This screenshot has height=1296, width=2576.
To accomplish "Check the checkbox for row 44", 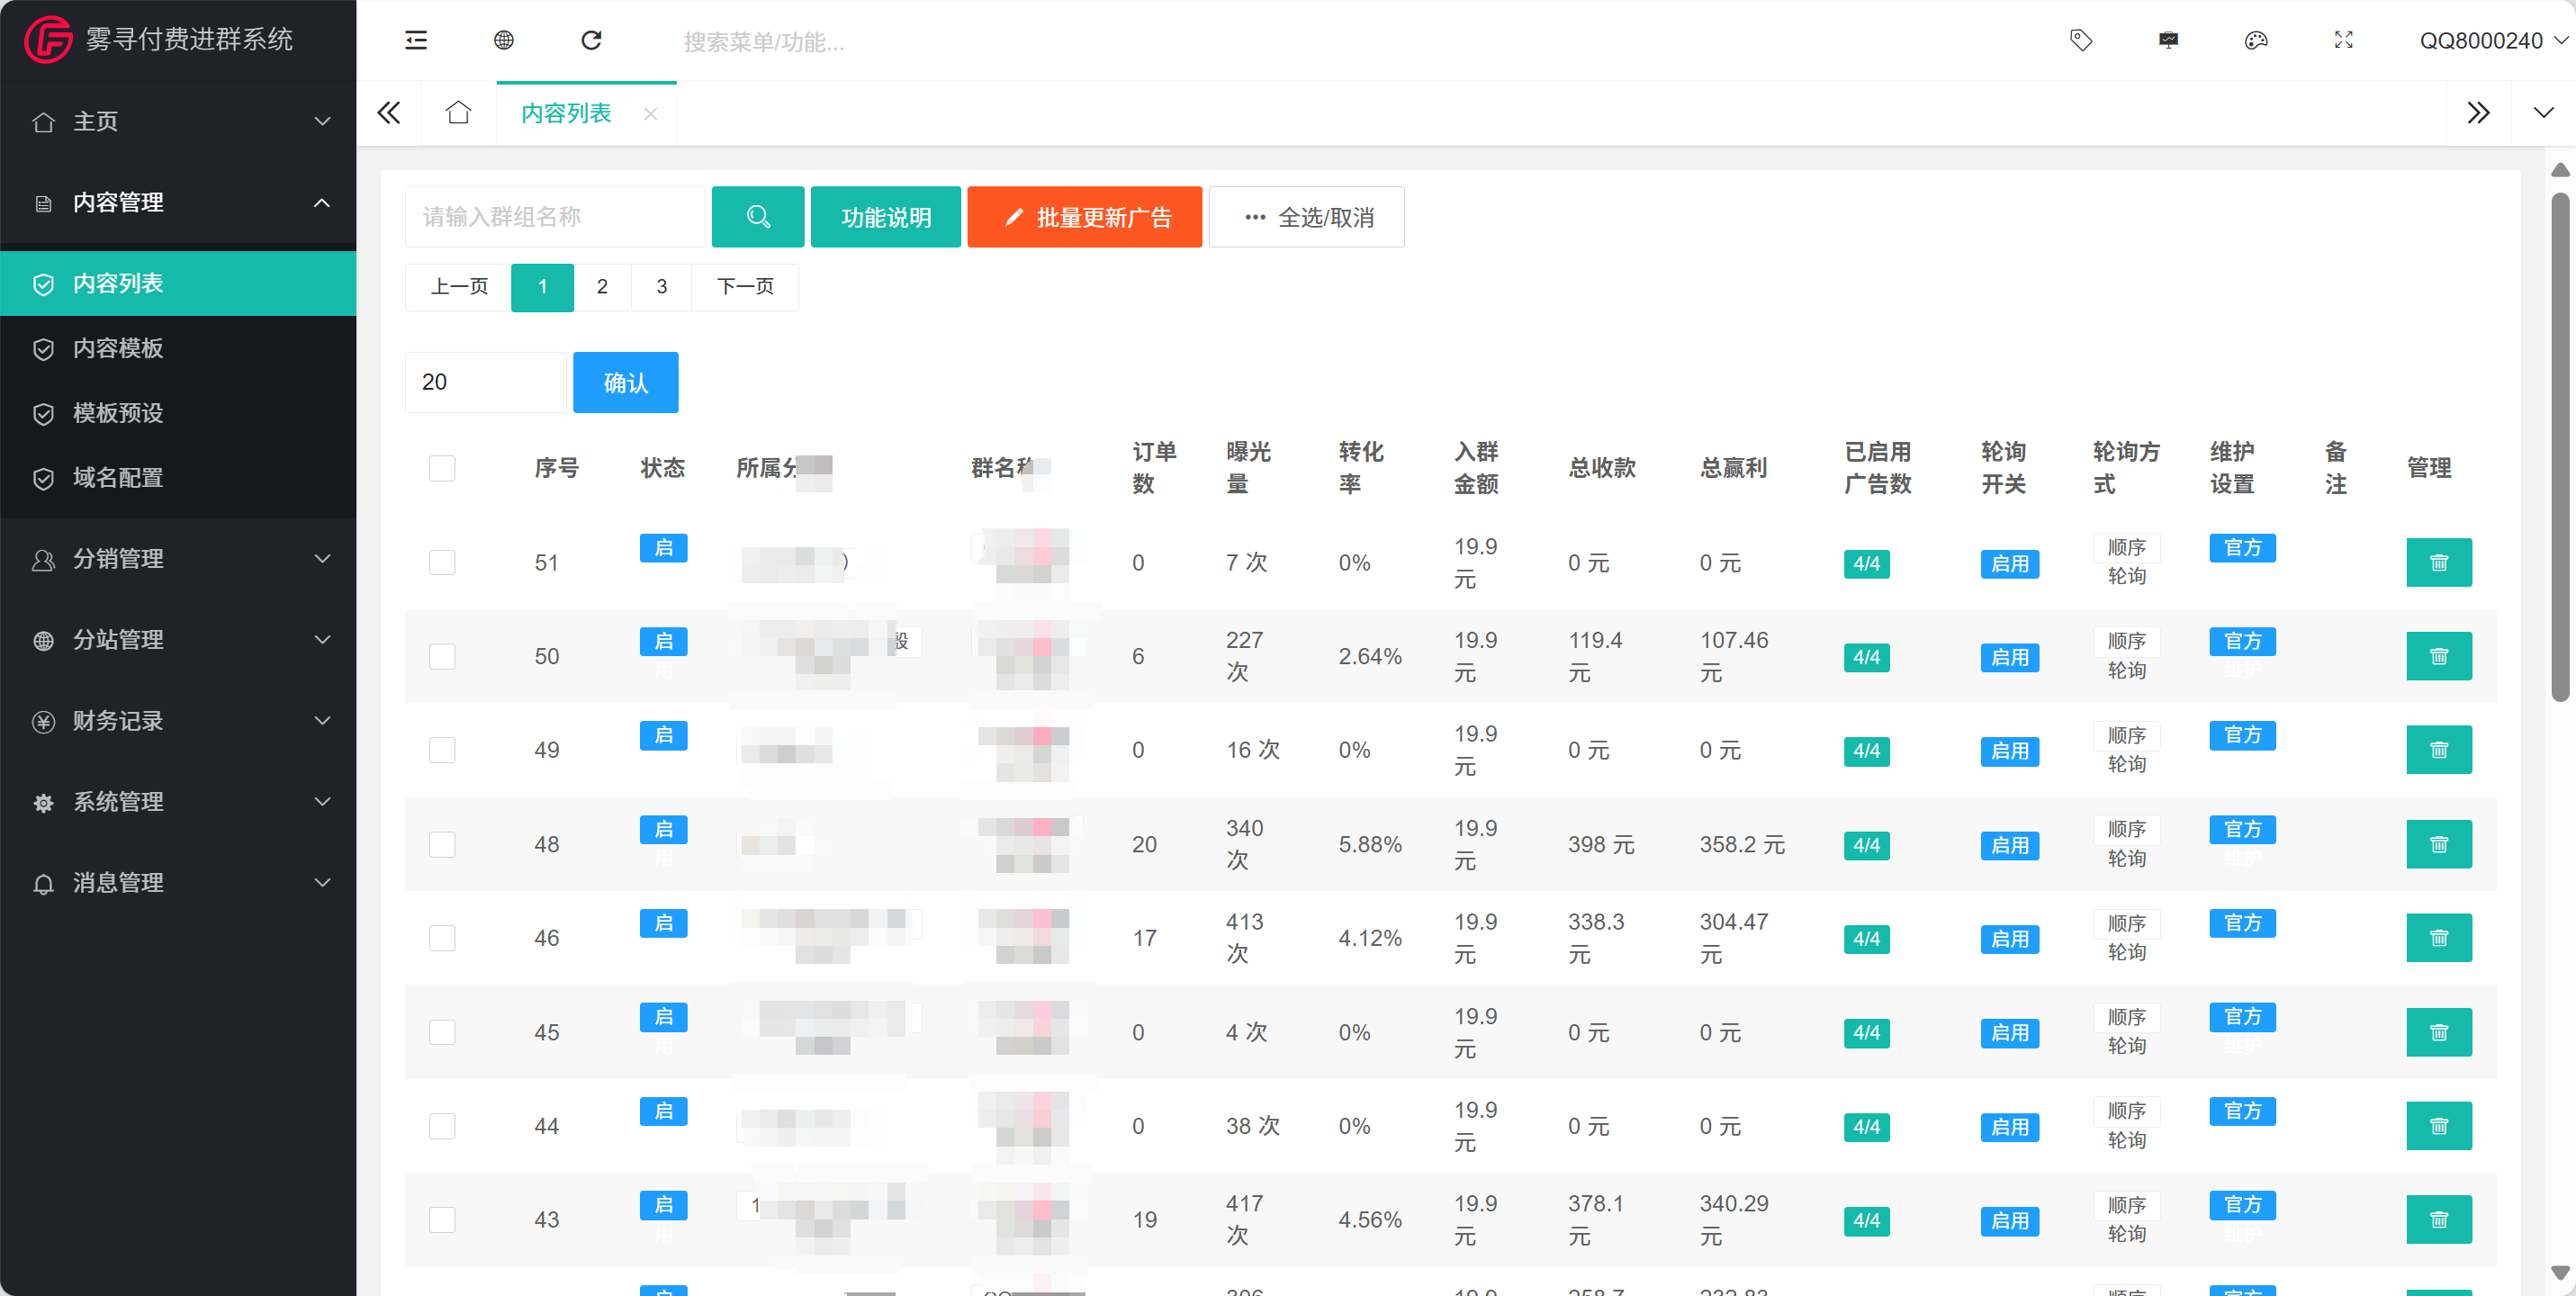I will pos(442,1126).
